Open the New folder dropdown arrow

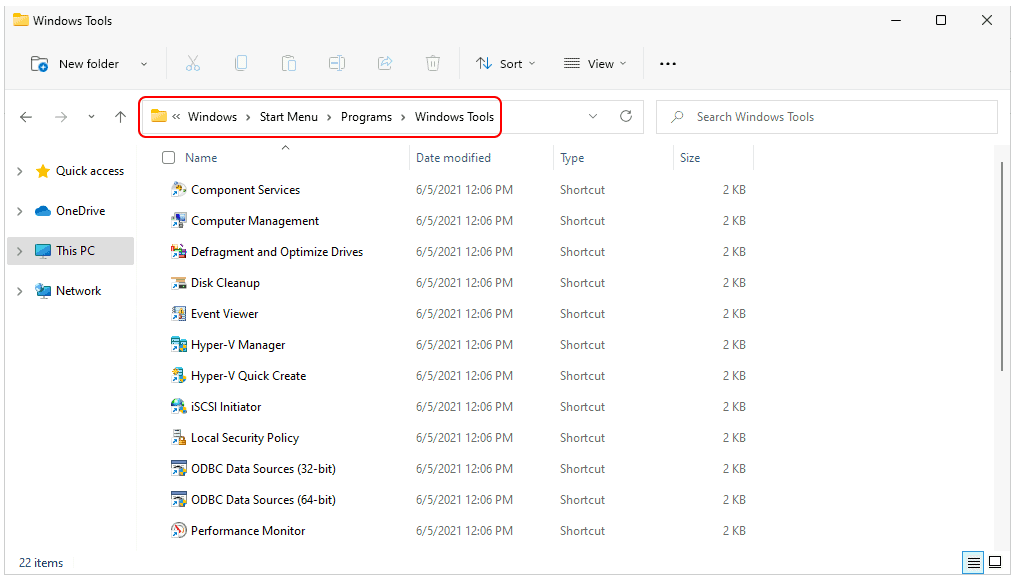(144, 64)
